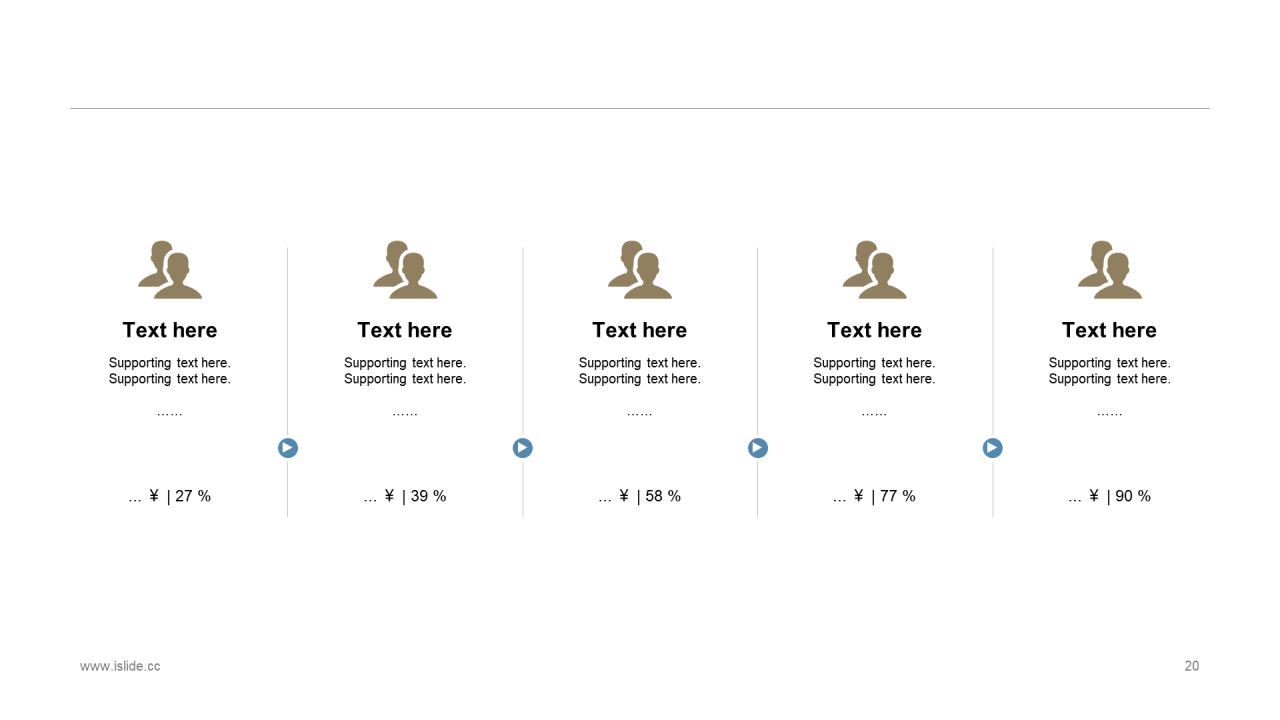Click the "… ¥ | 27 %" label
This screenshot has height=720, width=1280.
click(170, 496)
